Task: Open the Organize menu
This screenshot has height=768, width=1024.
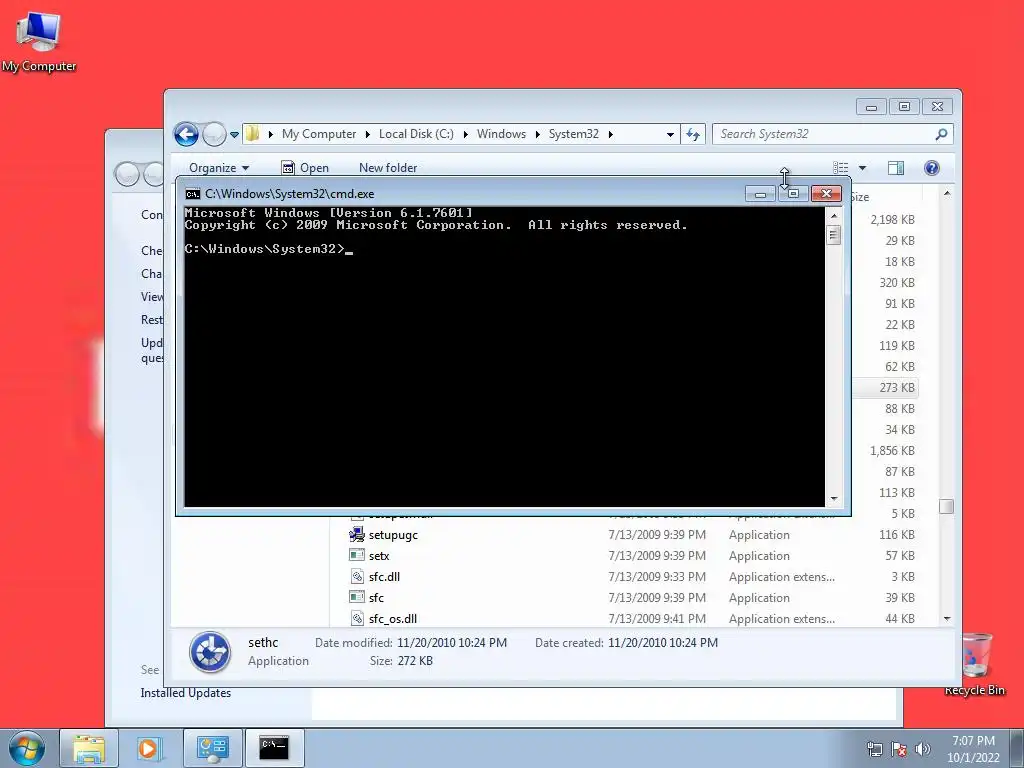Action: 219,168
